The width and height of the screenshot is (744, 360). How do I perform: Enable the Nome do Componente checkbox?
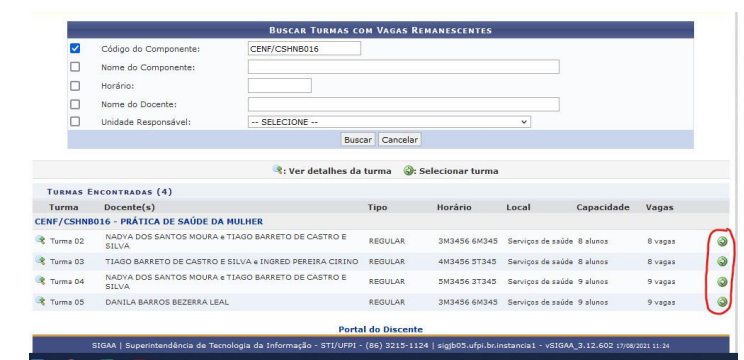click(75, 67)
